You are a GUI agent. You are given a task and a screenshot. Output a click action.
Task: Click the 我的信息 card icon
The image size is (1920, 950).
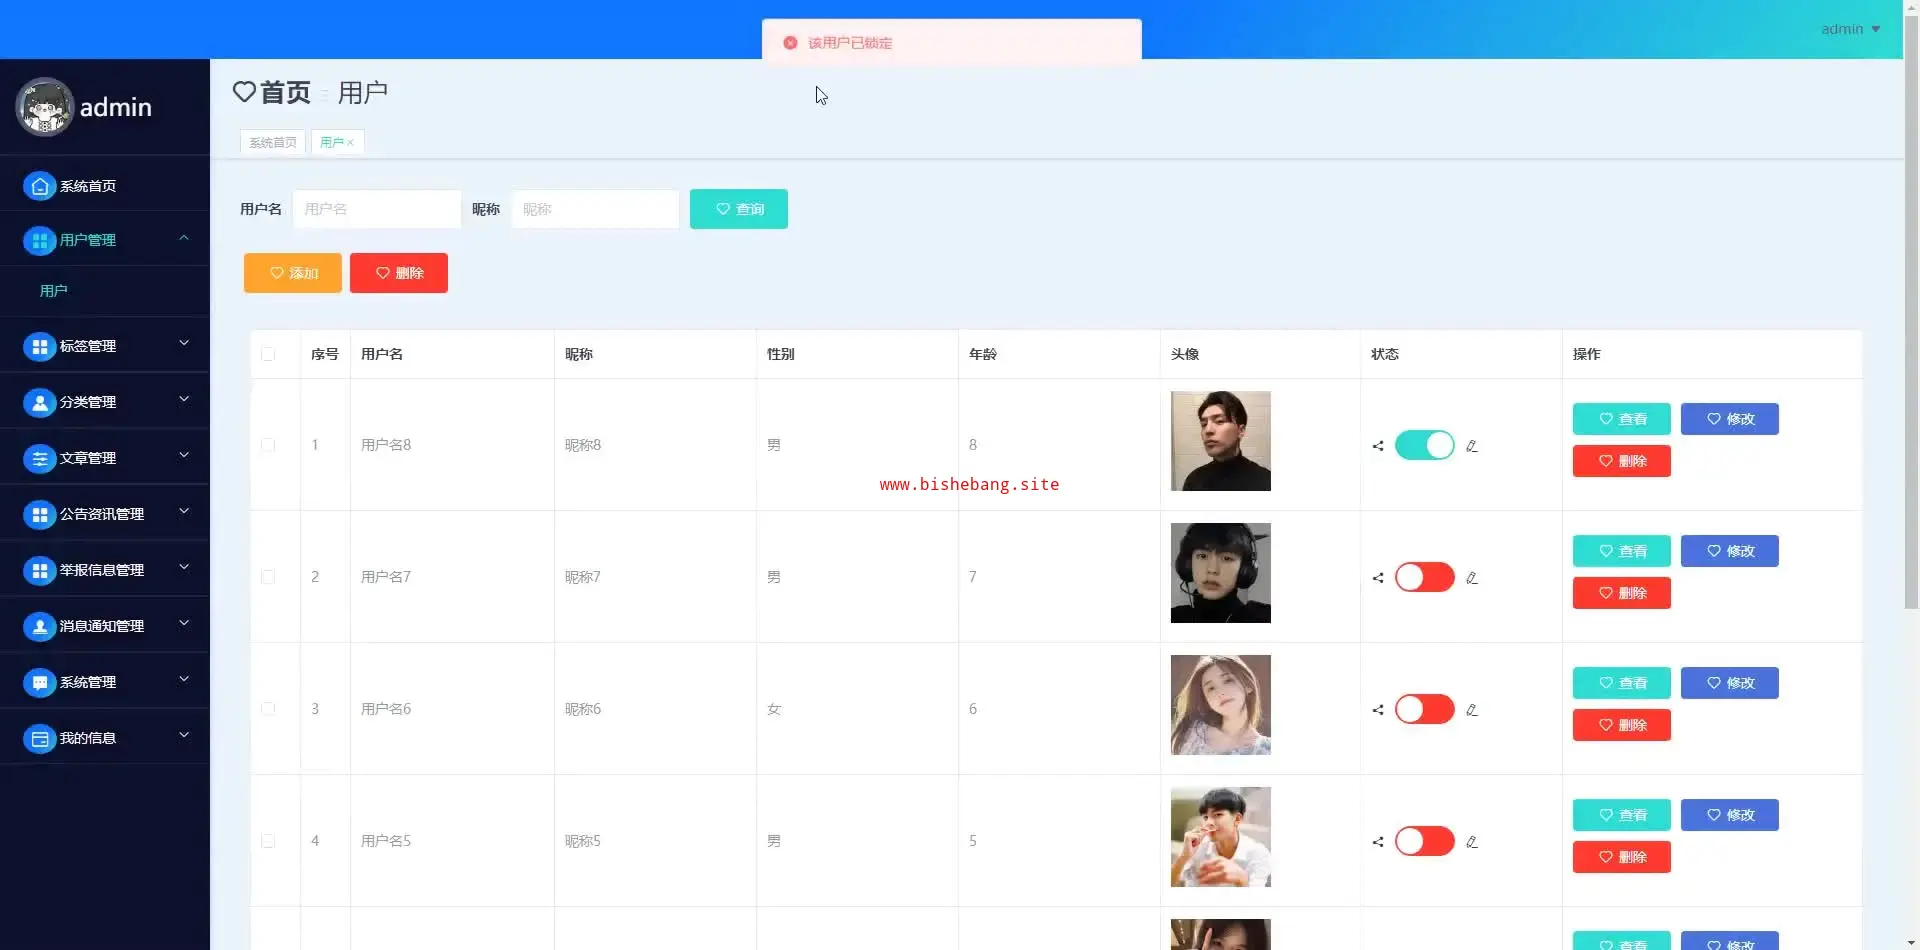[39, 738]
